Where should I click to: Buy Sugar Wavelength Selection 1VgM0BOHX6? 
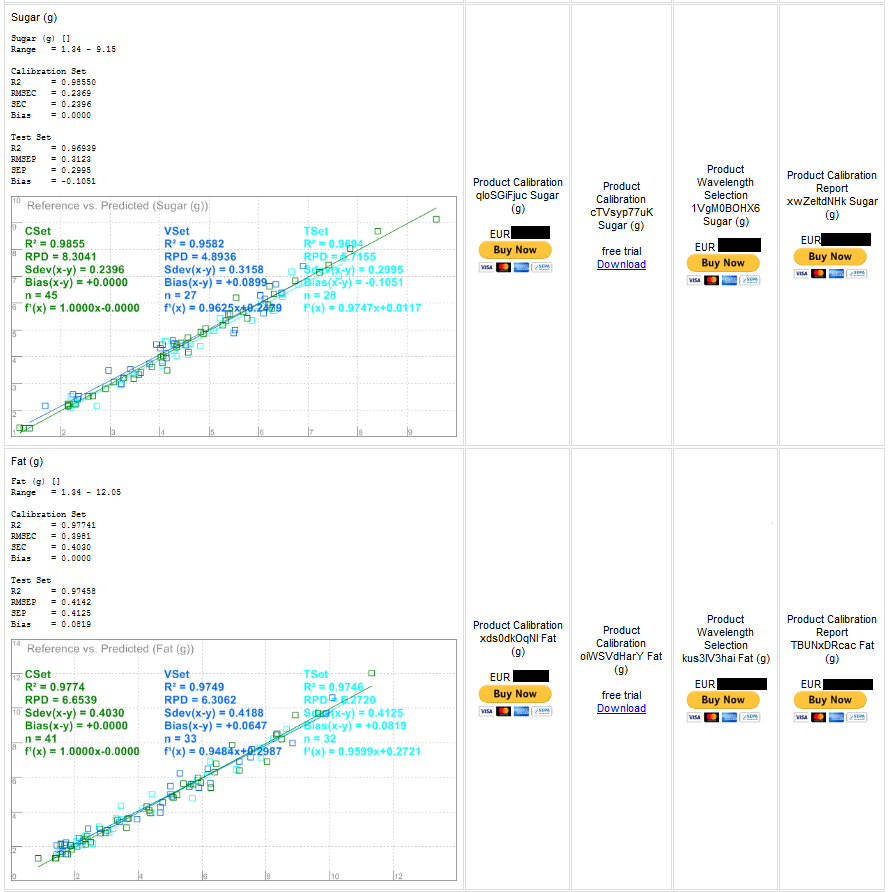click(723, 263)
